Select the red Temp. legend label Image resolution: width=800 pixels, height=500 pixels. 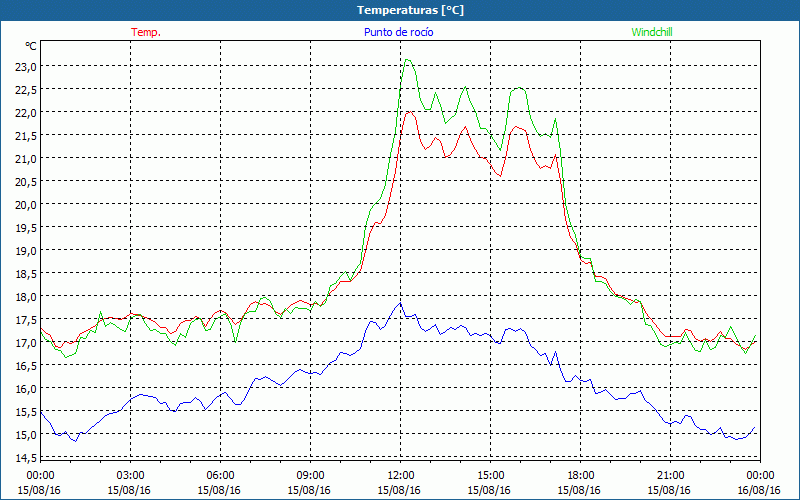[x=146, y=32]
